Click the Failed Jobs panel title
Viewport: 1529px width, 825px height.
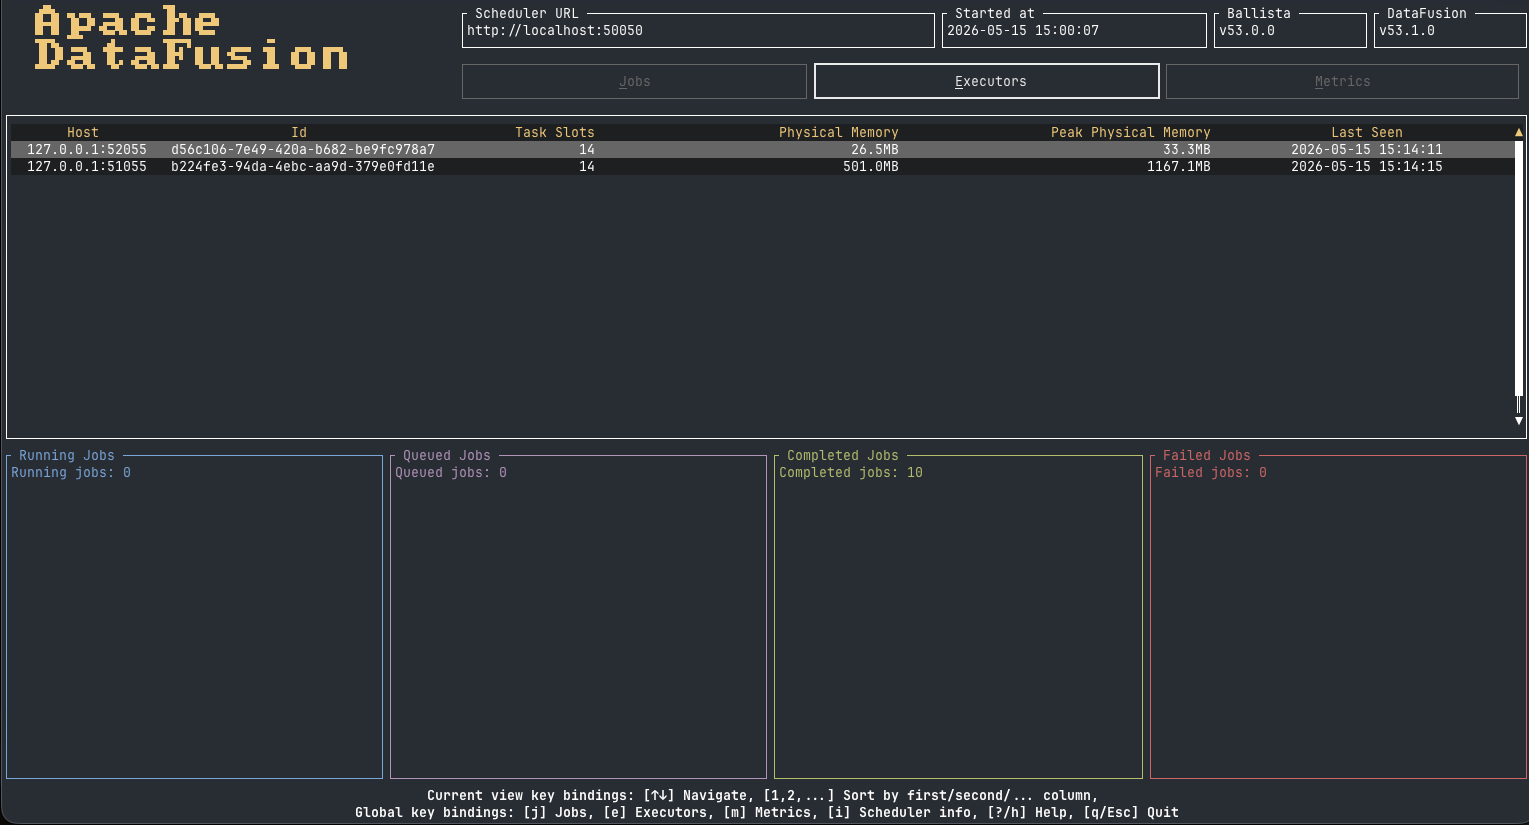[x=1207, y=455]
